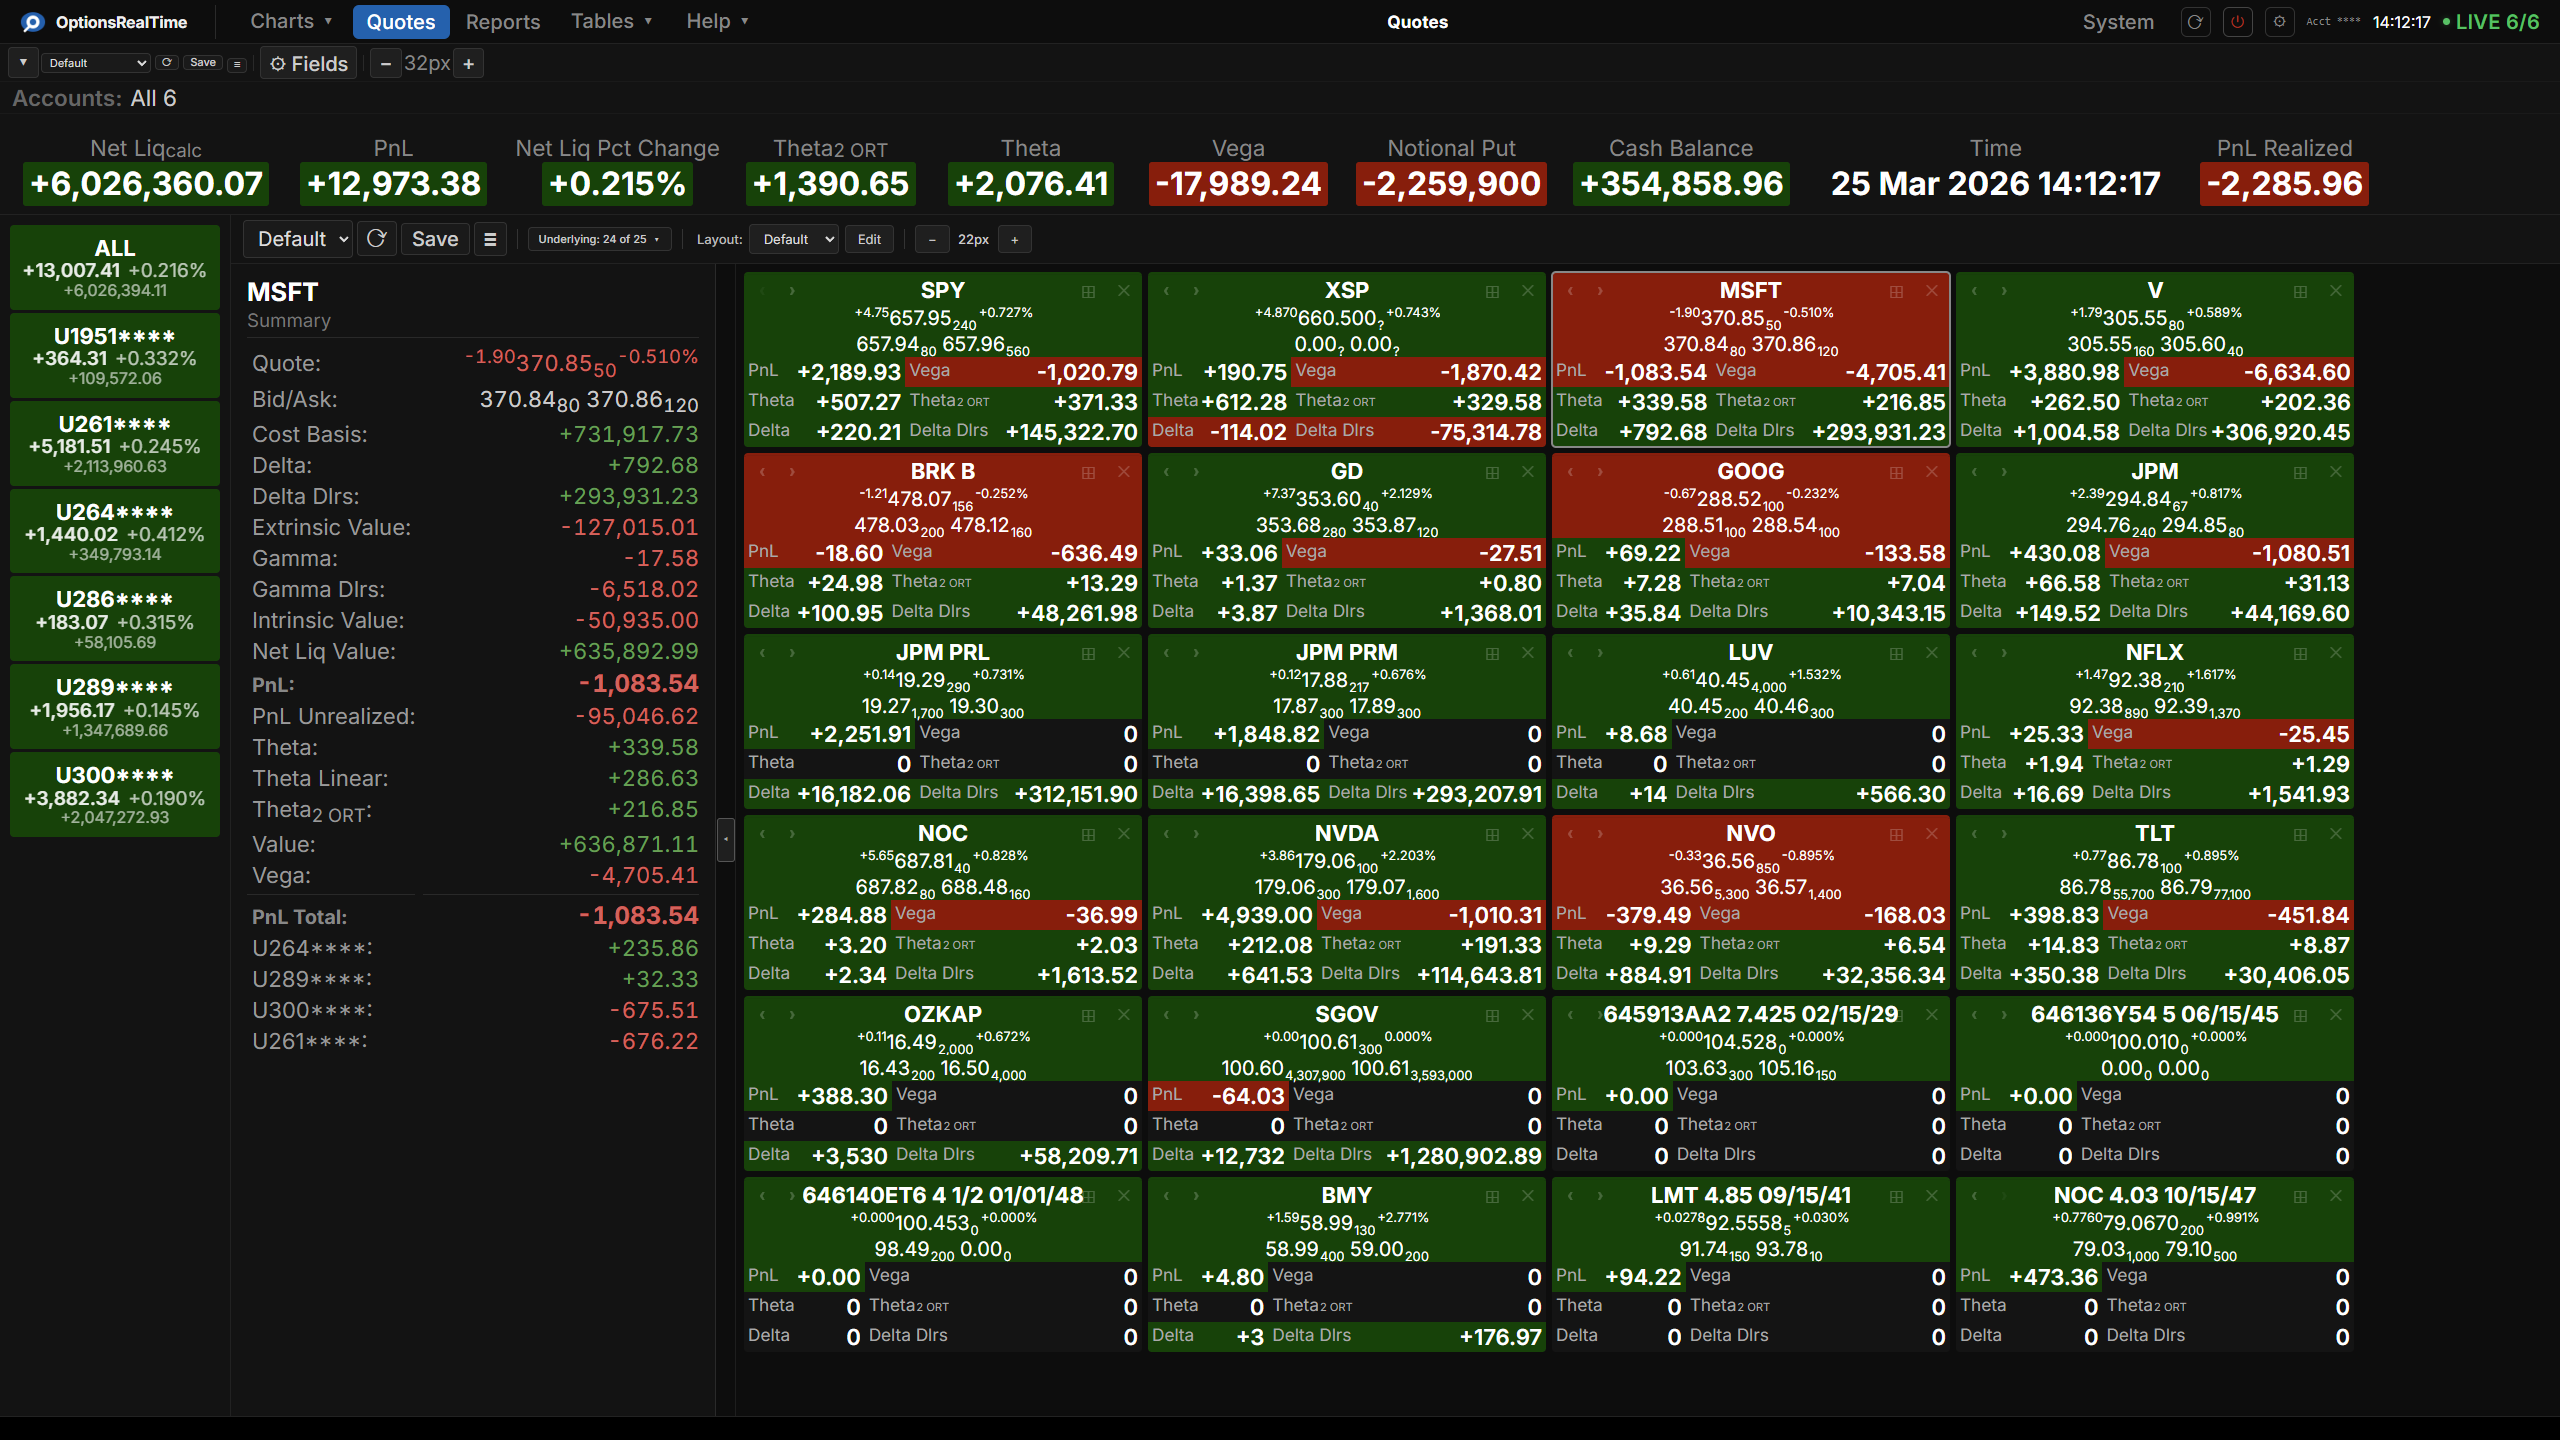Screen dimensions: 2560x1440
Task: Click next arrow on GOOG tile
Action: 1600,472
